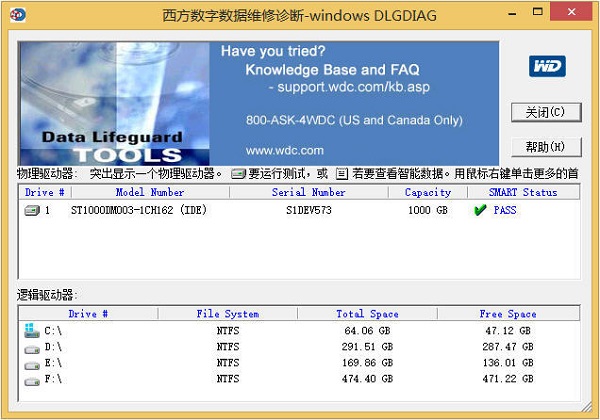Viewport: 600px width, 420px height.
Task: Select the E:\ drive icon
Action: (32, 362)
